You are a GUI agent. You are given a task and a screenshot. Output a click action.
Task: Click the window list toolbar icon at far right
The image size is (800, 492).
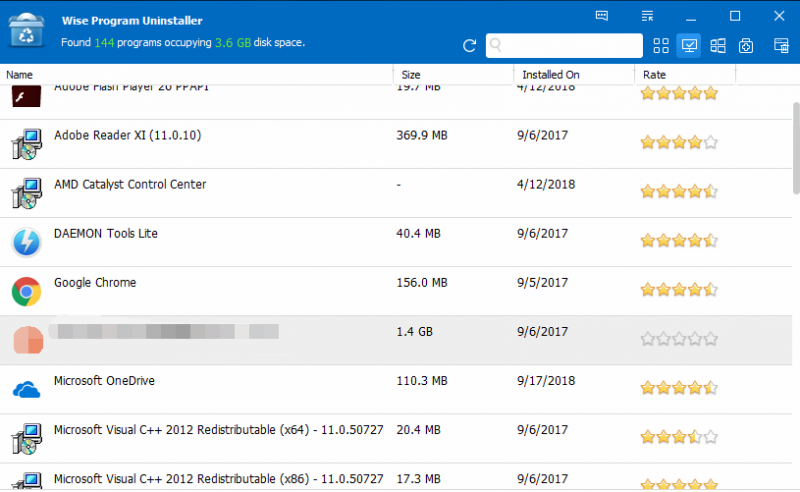[781, 45]
